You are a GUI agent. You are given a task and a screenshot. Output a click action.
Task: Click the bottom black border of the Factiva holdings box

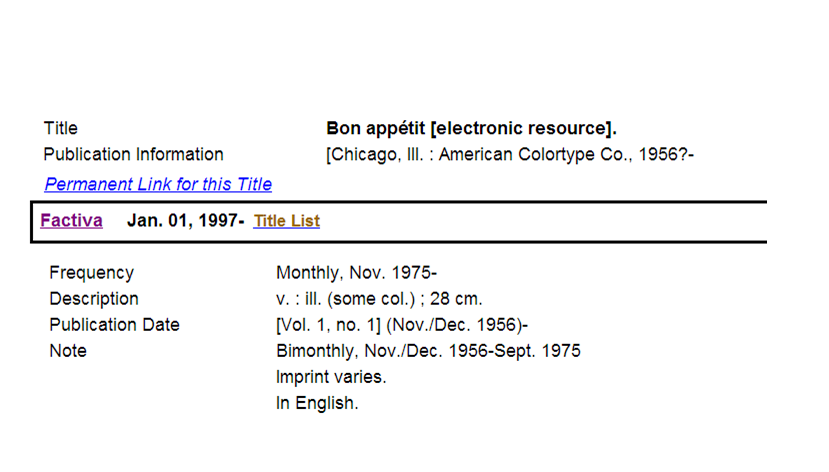(399, 242)
